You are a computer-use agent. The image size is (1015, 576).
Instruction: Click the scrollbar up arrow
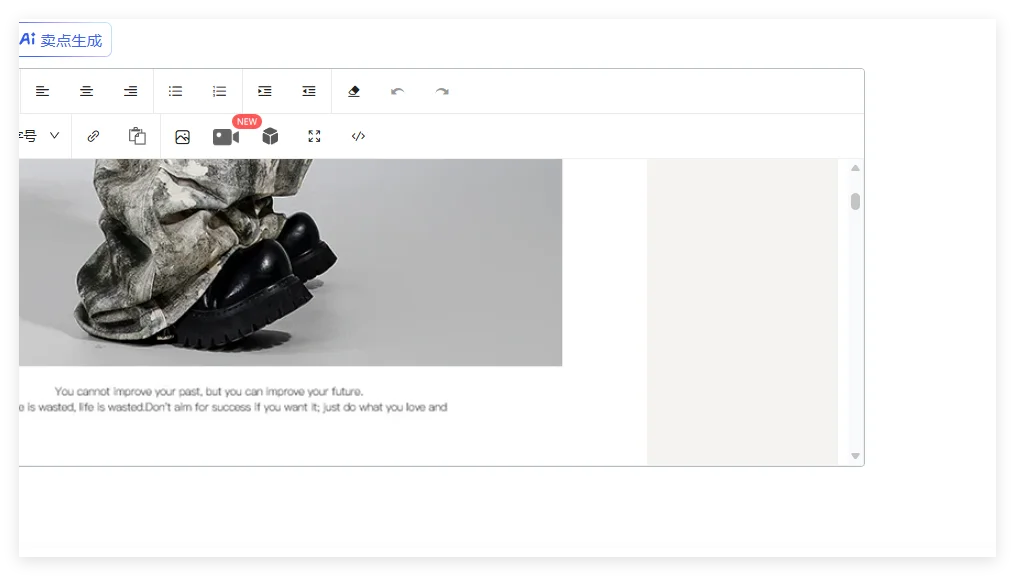pos(855,168)
